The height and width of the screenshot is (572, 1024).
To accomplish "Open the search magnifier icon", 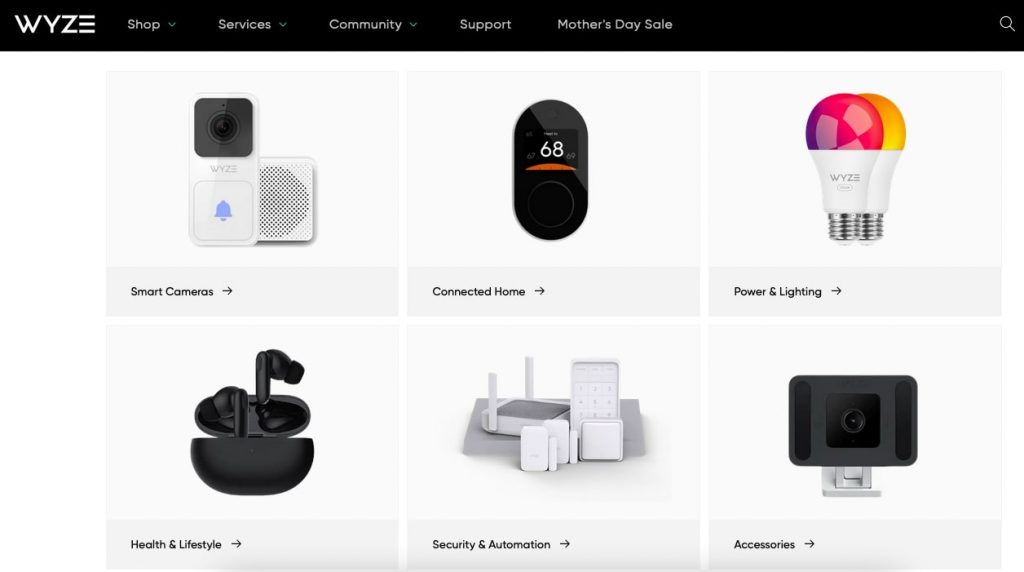I will pos(1006,24).
